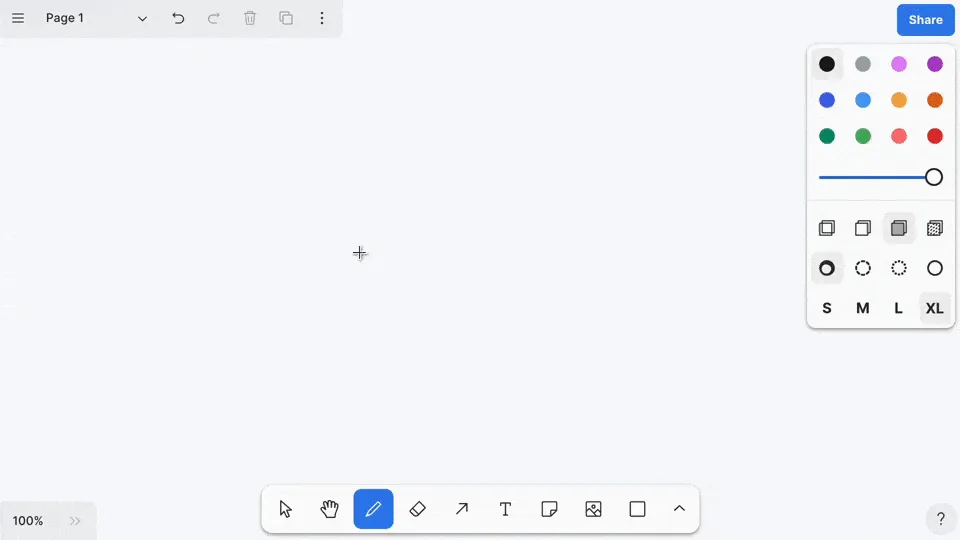
Task: Click the Share button
Action: pyautogui.click(x=925, y=20)
